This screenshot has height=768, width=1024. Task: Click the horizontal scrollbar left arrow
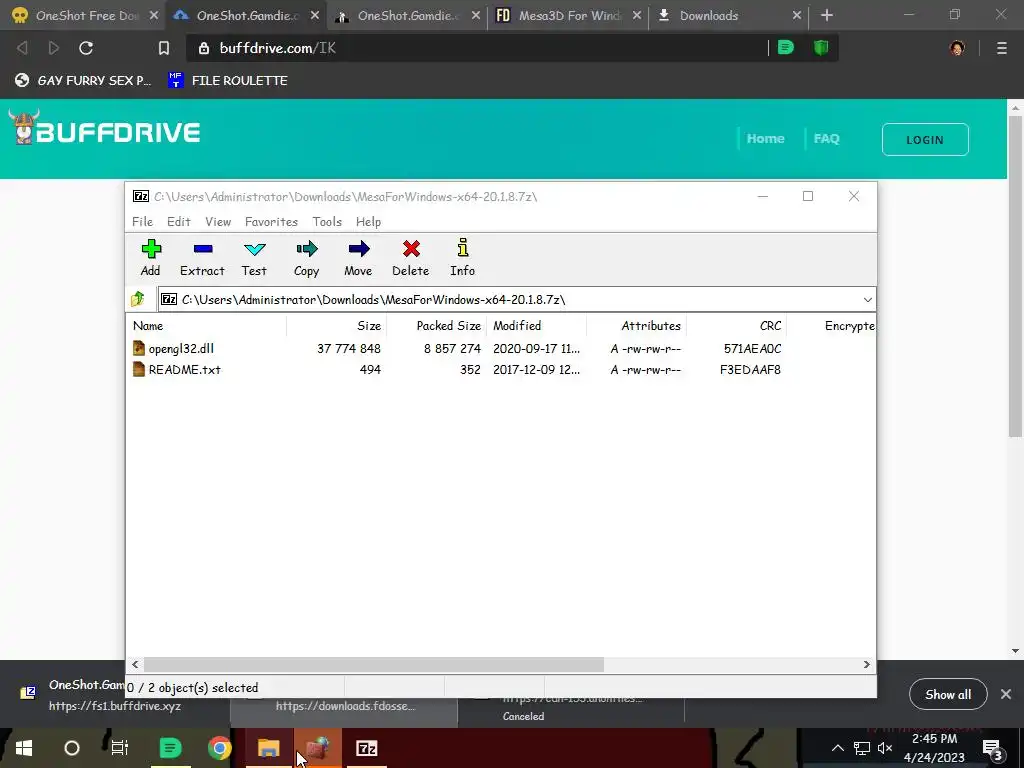pyautogui.click(x=135, y=665)
